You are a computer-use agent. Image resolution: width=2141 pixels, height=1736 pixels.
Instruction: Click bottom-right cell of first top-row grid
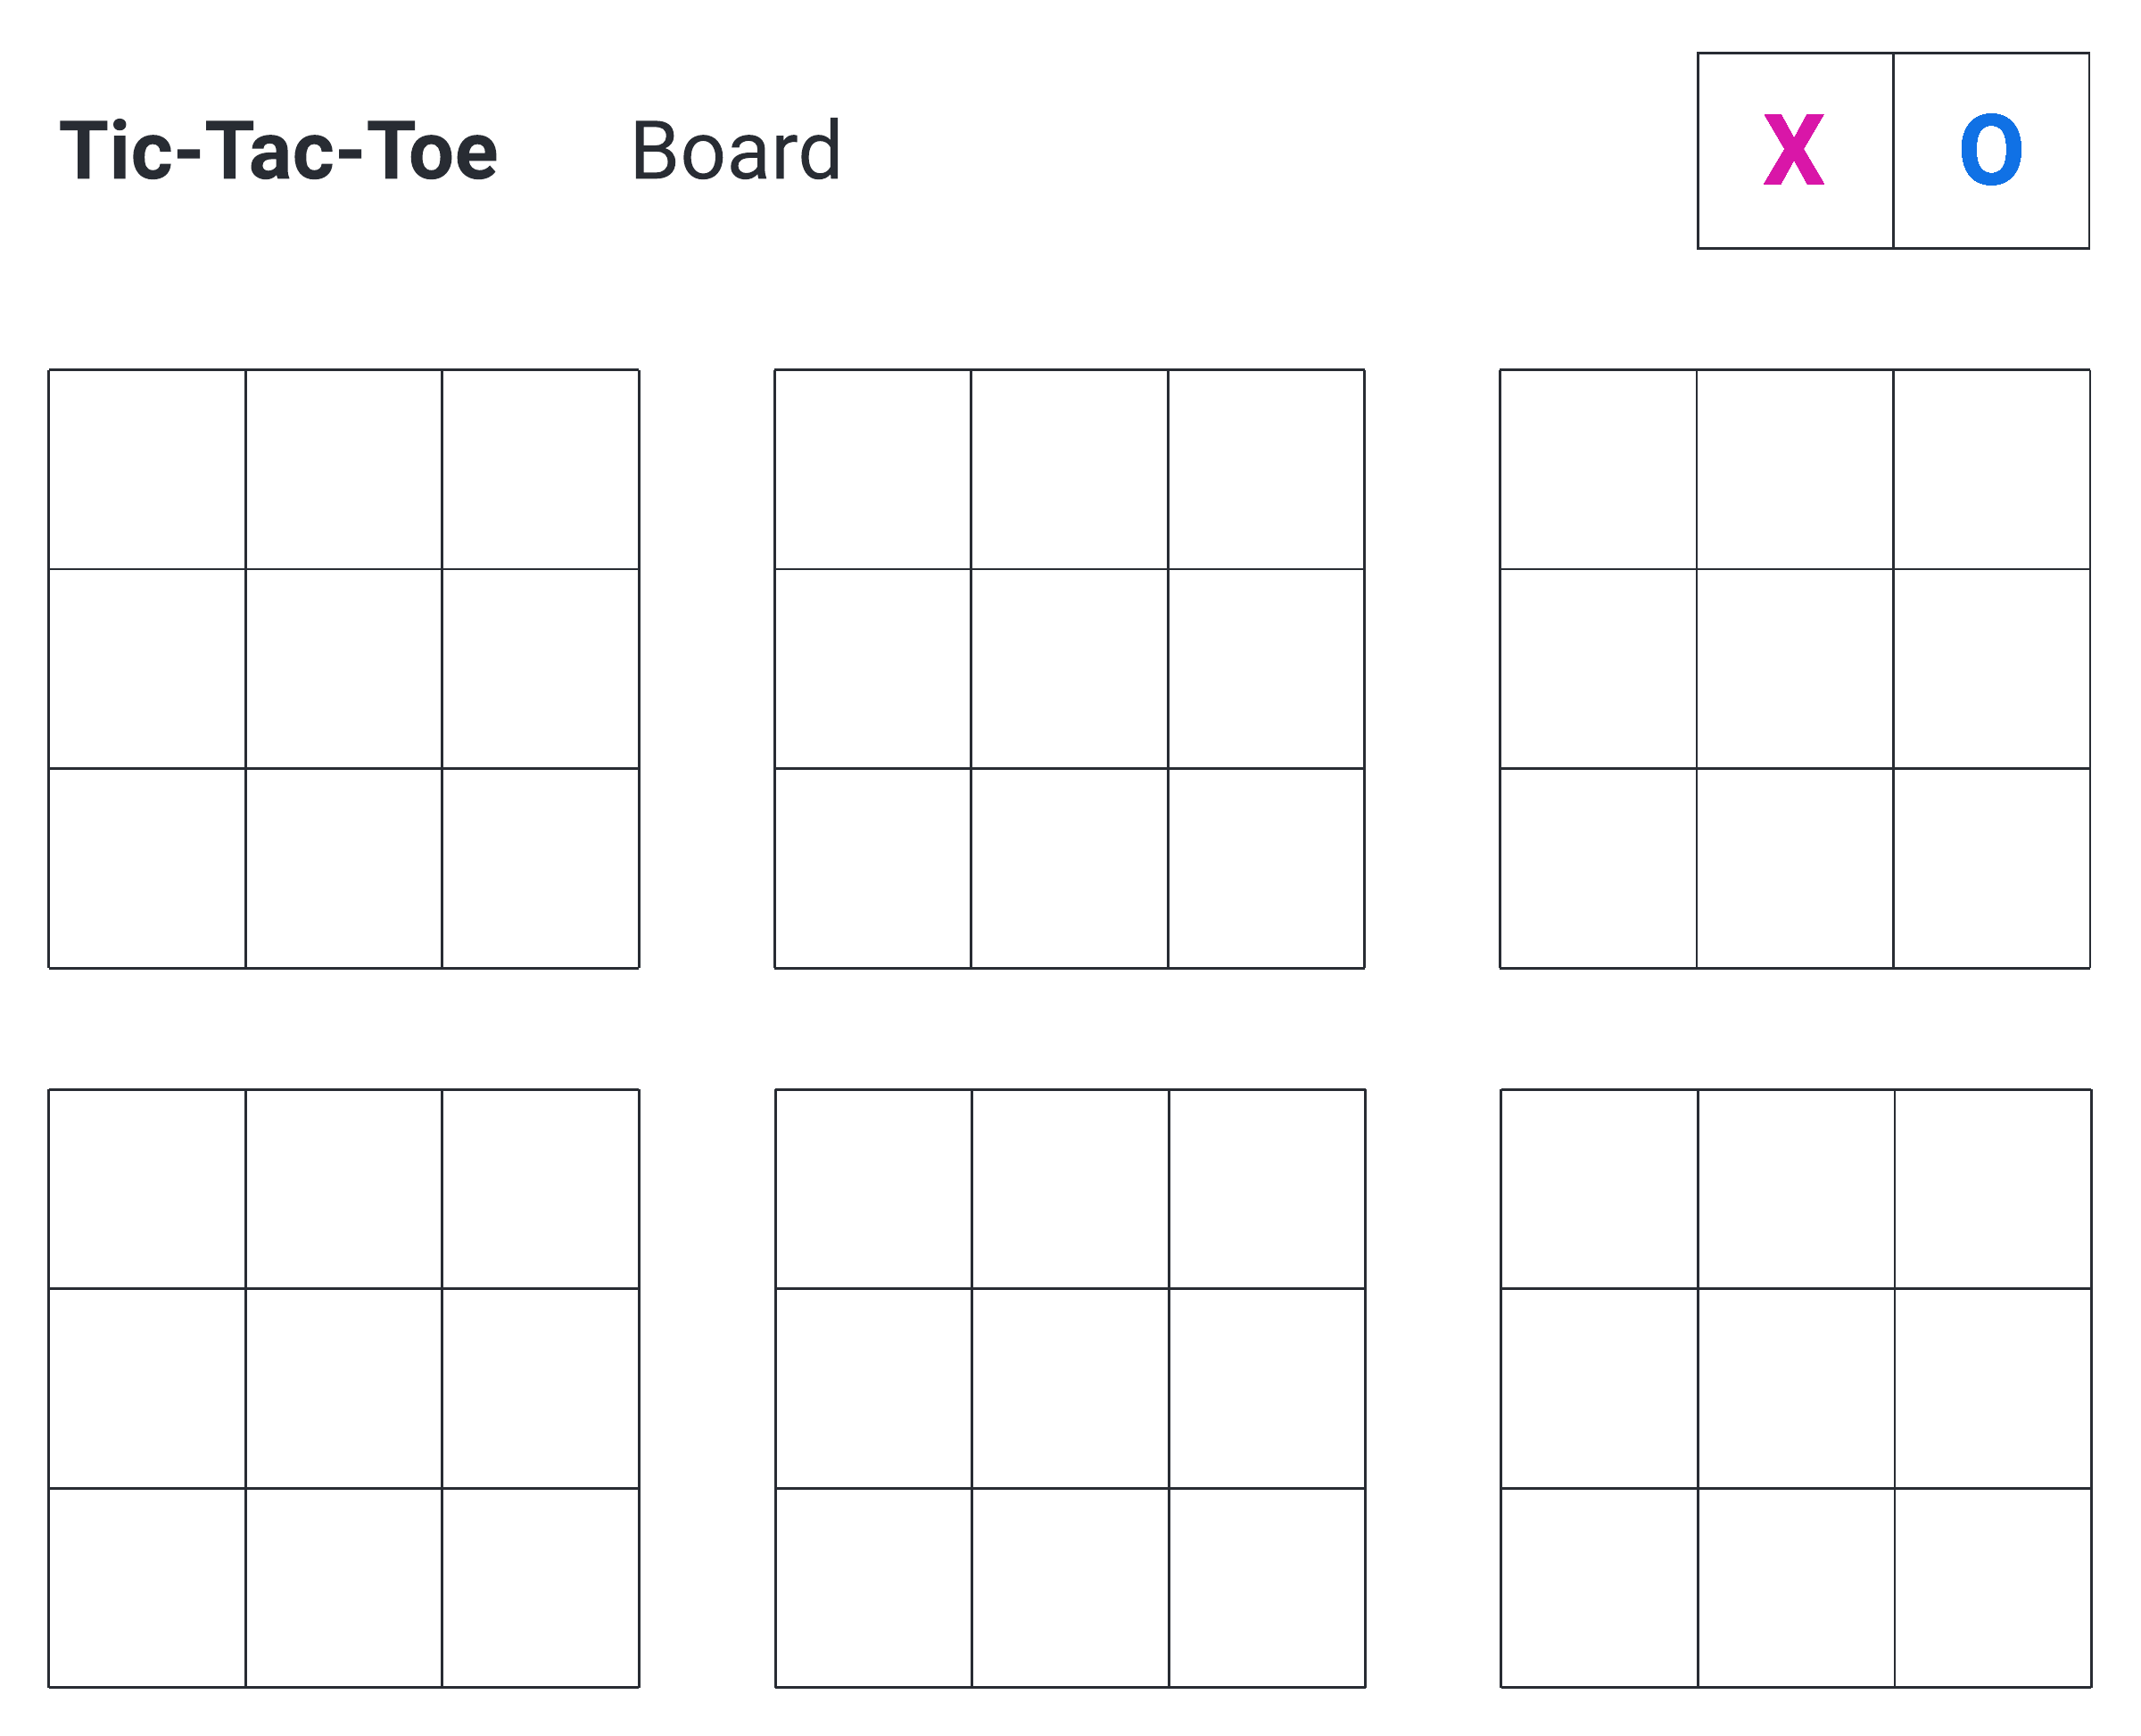coord(540,868)
